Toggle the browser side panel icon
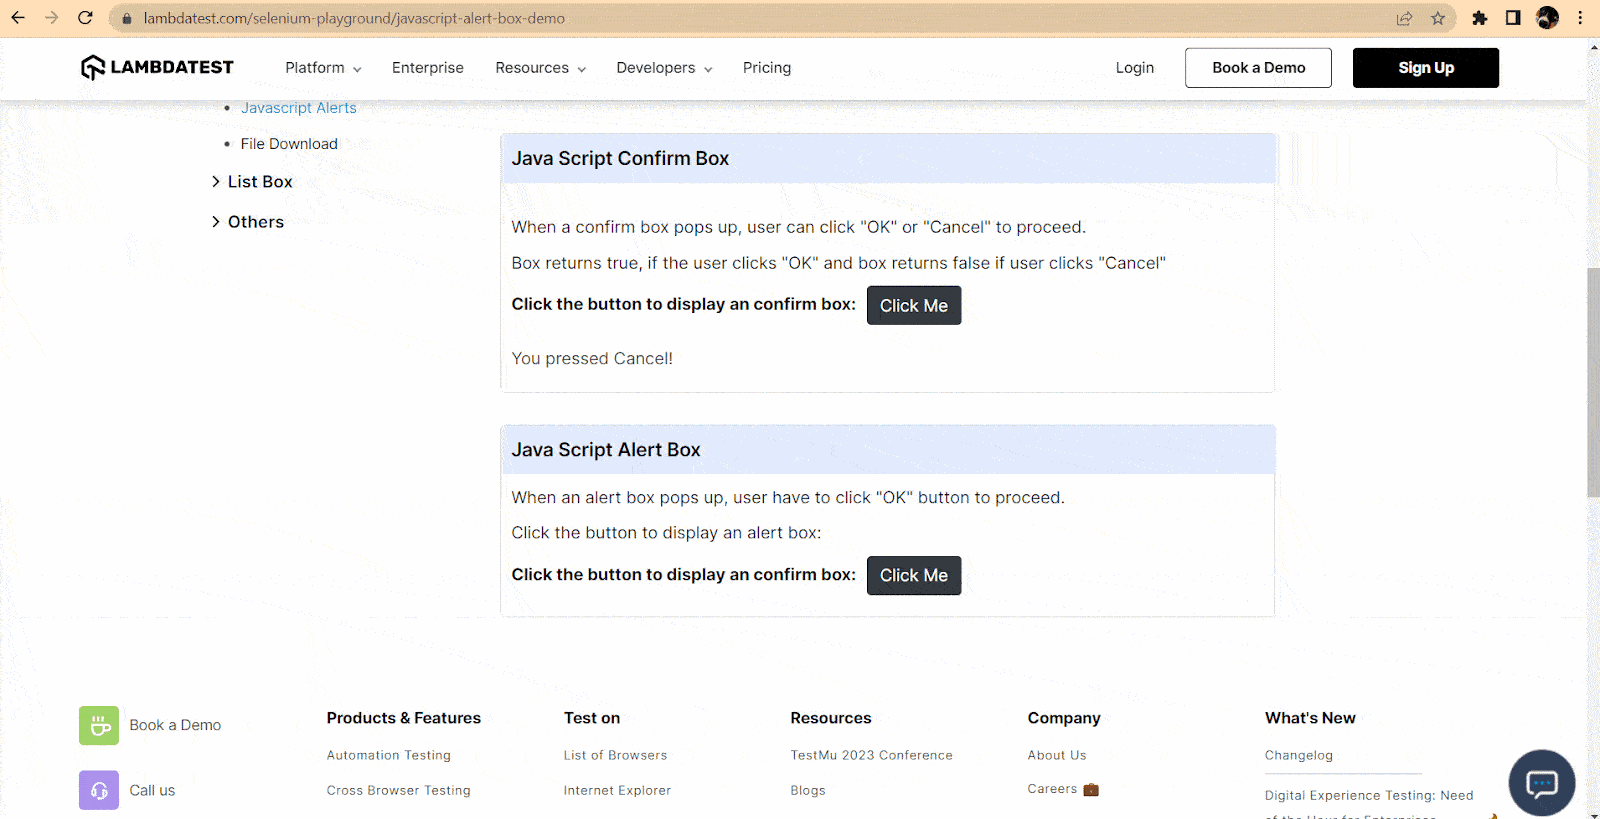The height and width of the screenshot is (819, 1600). 1513,18
